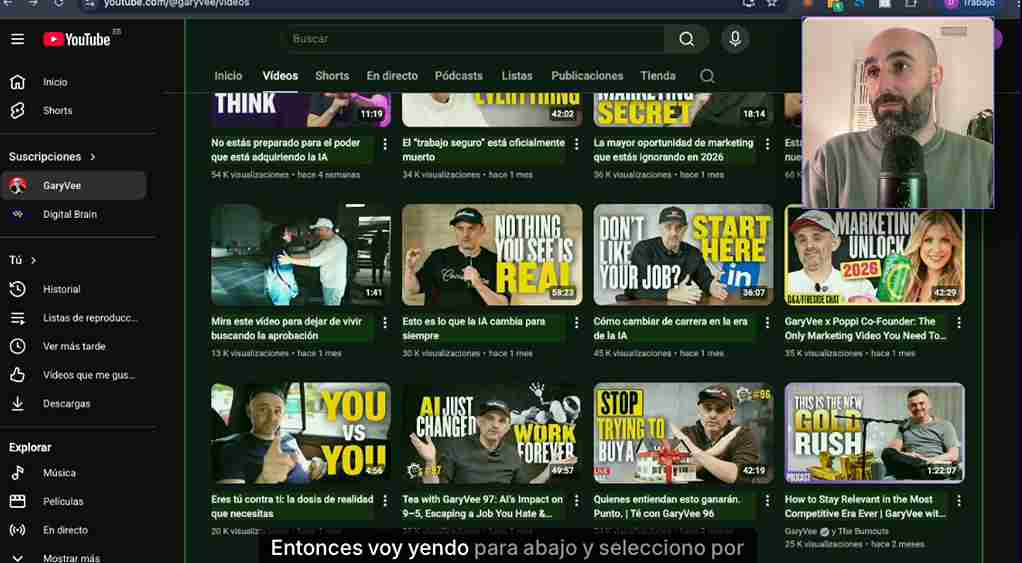Image resolution: width=1022 pixels, height=563 pixels.
Task: Open Ver más tarde clock icon
Action: 18,346
